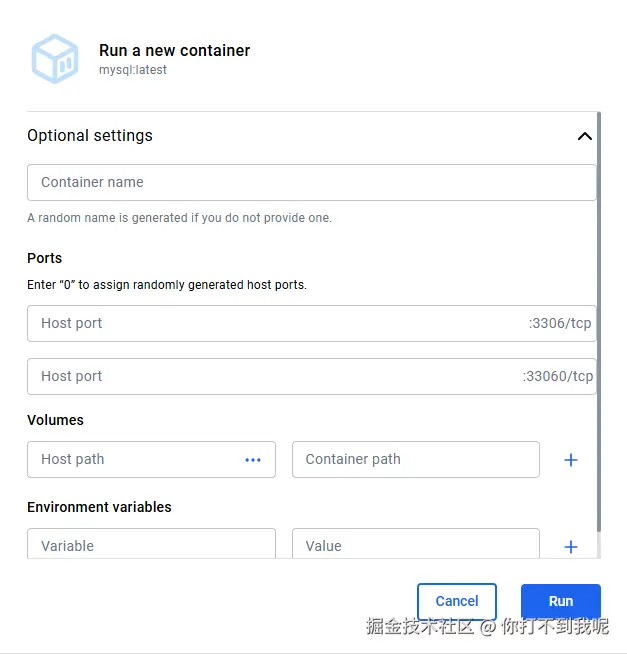This screenshot has height=654, width=627.
Task: Click the Container path field
Action: 415,460
